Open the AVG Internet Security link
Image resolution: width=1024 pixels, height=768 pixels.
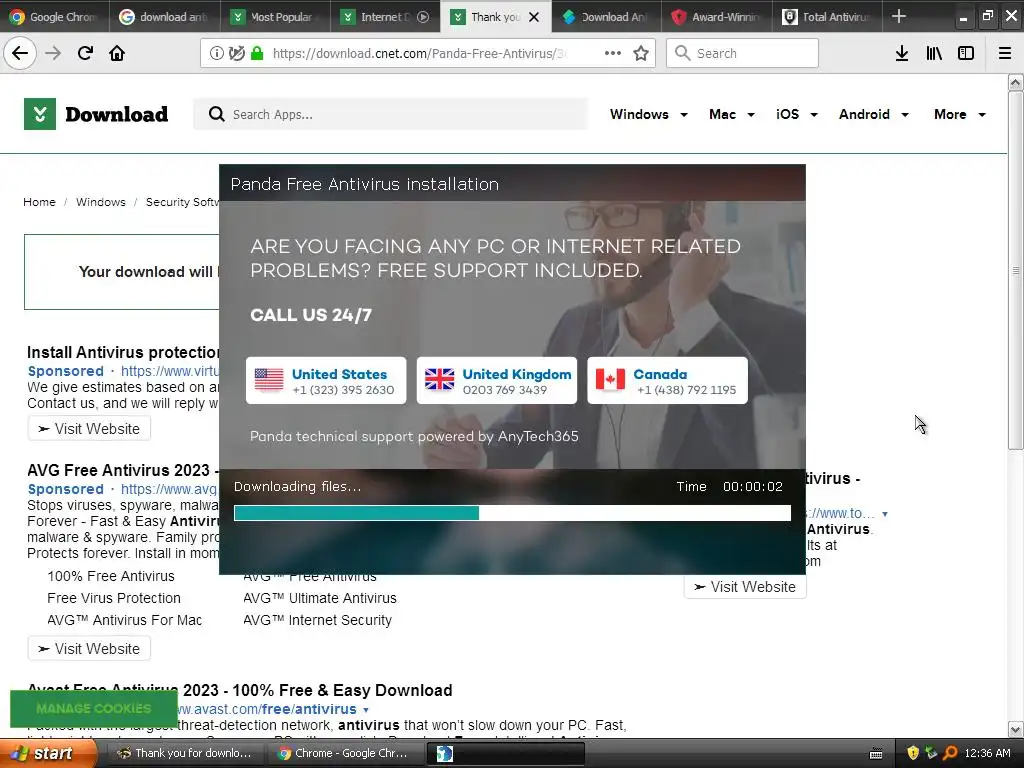click(x=317, y=620)
